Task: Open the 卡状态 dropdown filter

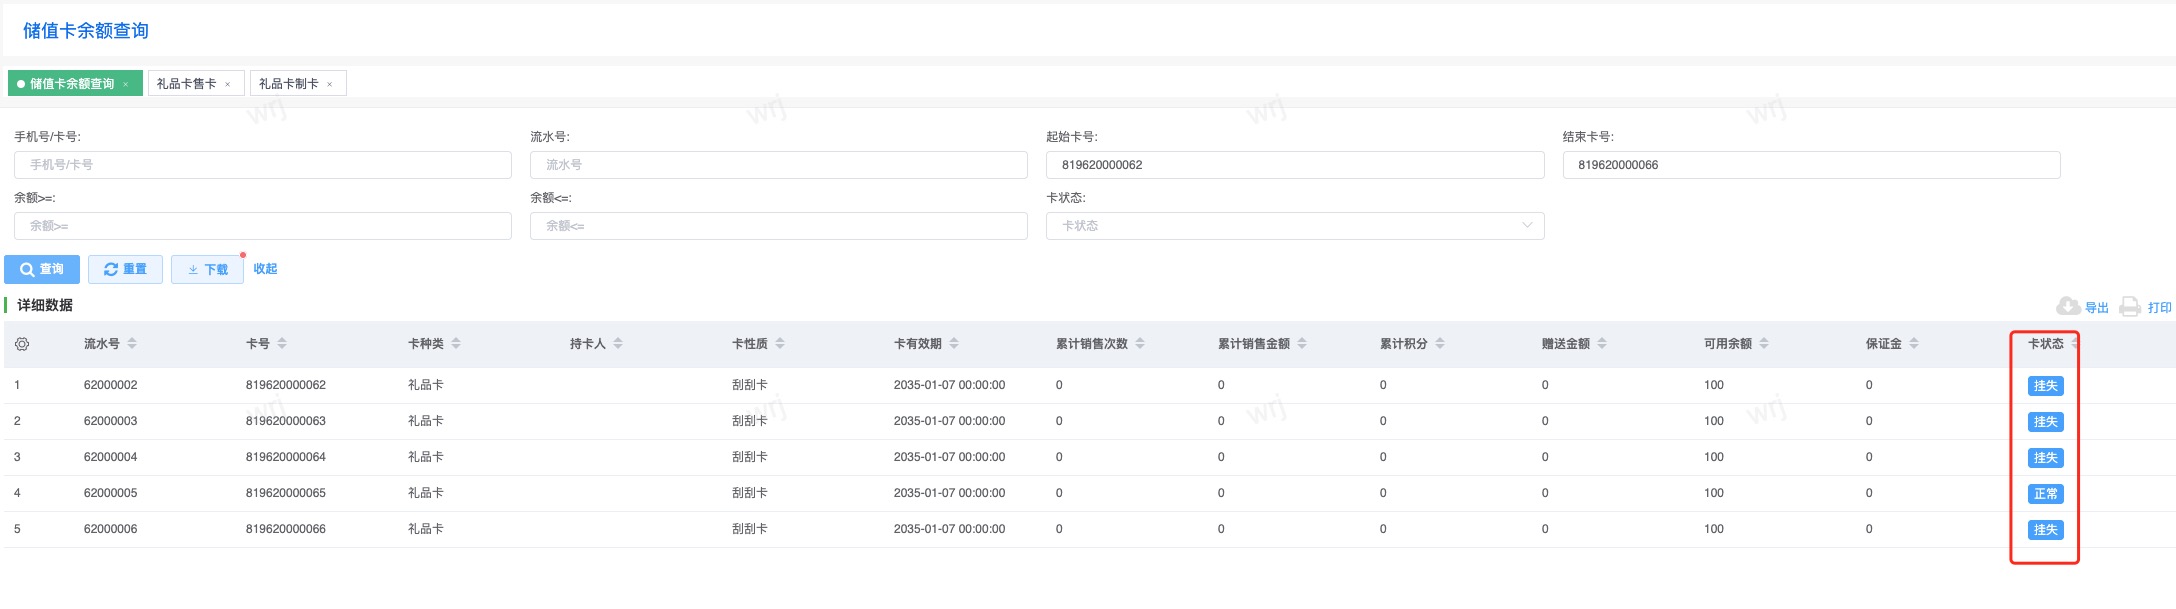Action: (1294, 226)
